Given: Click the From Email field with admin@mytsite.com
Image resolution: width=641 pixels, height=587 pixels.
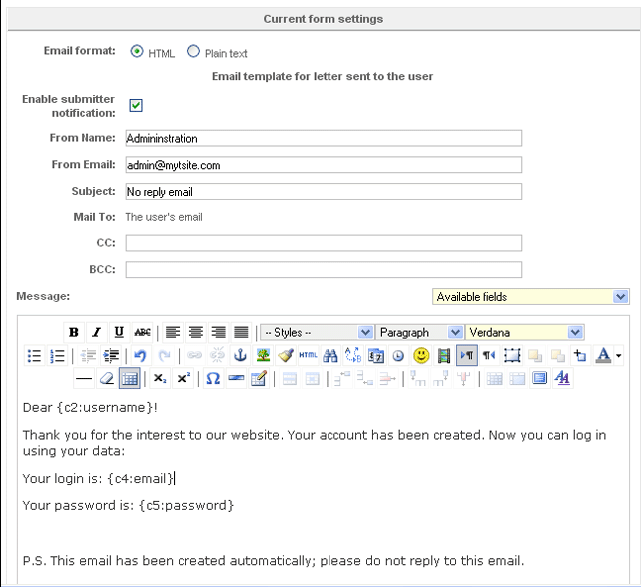Looking at the screenshot, I should (324, 165).
